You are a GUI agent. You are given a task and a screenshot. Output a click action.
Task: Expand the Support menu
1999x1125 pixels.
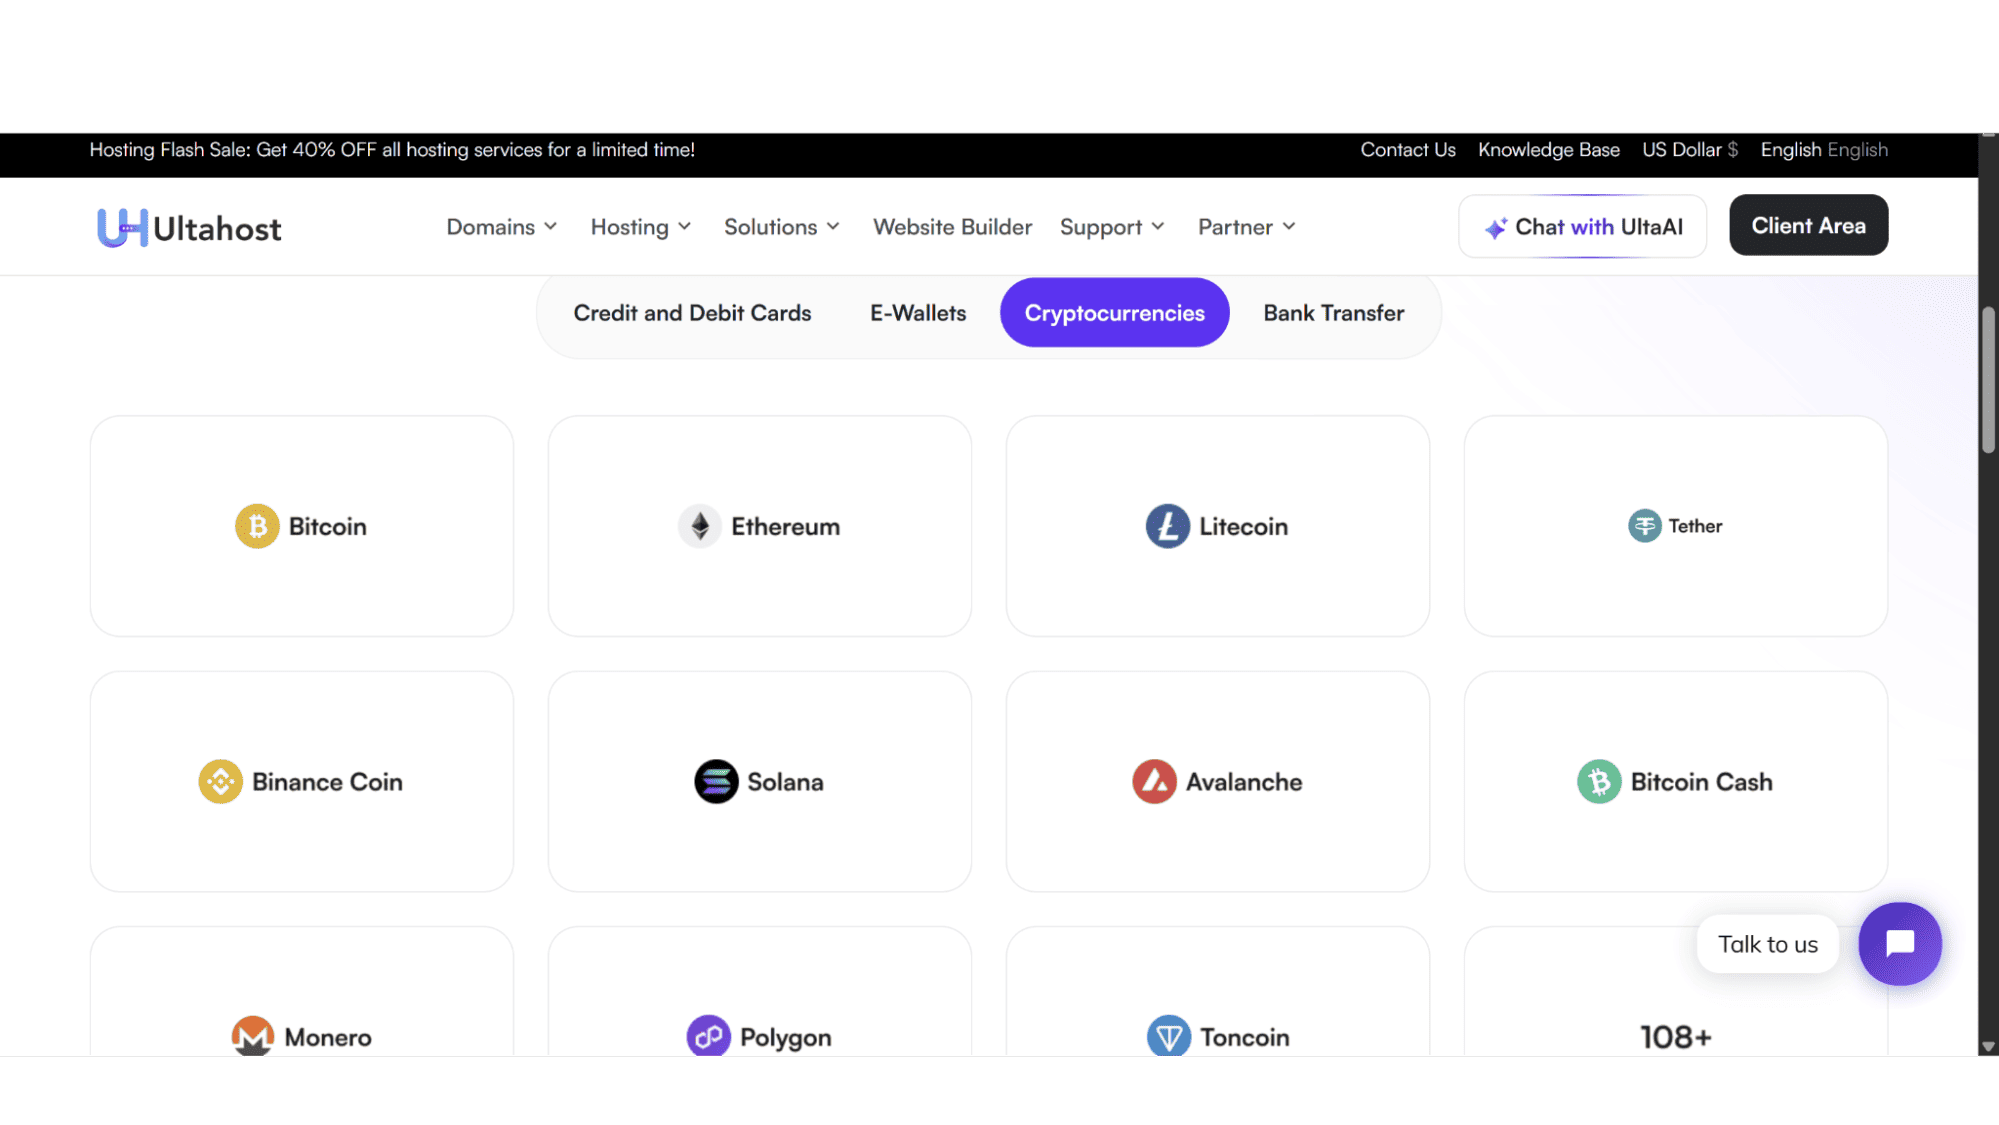[1112, 227]
